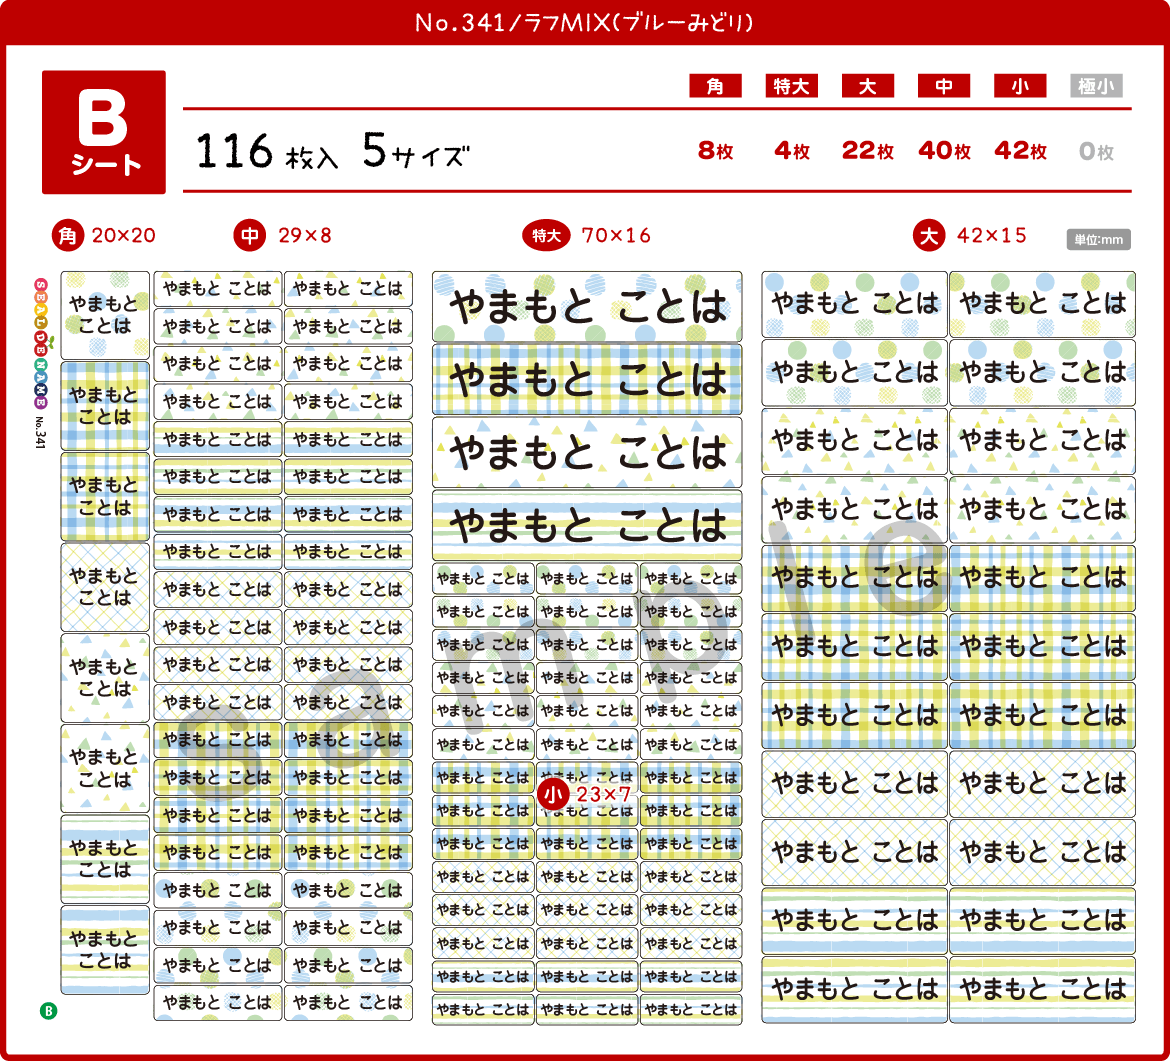
Task: Click the 5サイズ text
Action: pyautogui.click(x=416, y=151)
